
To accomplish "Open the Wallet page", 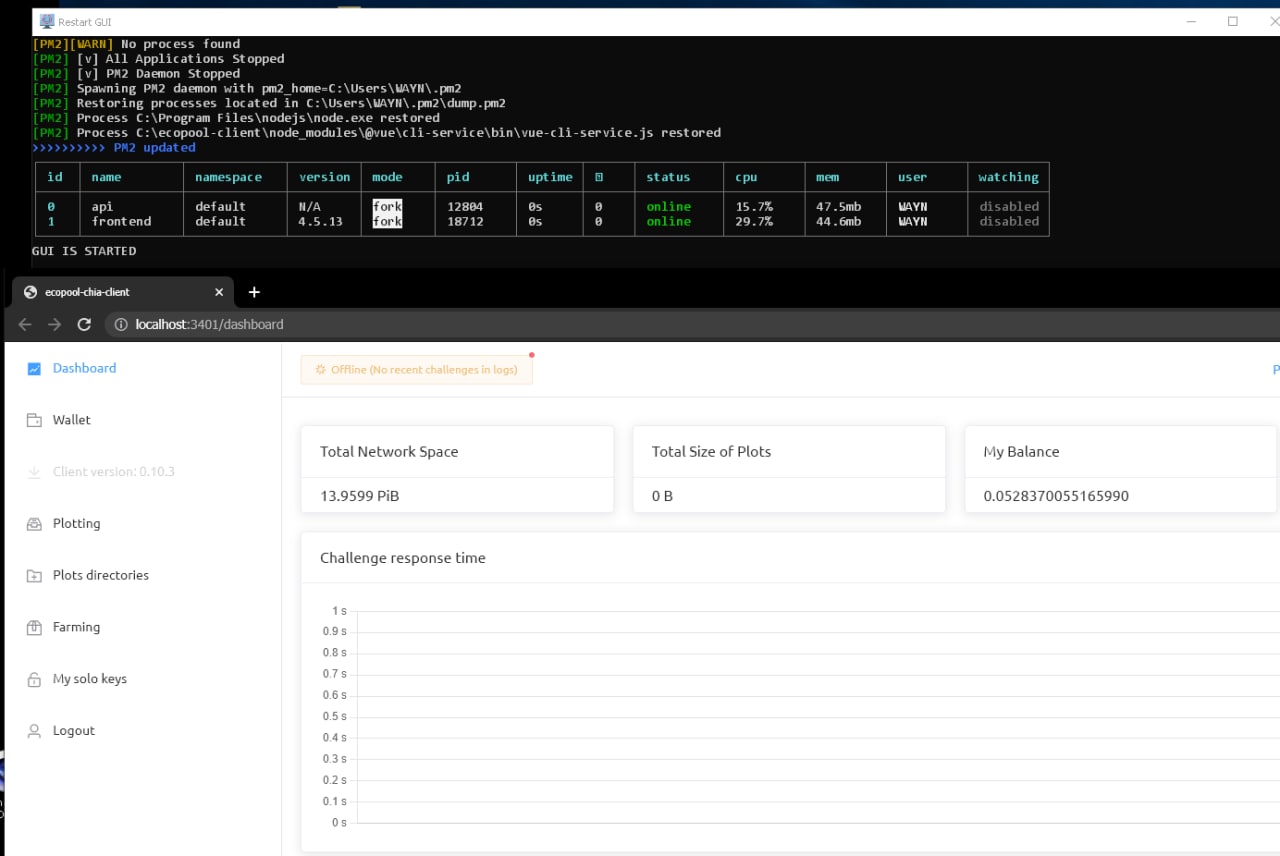I will tap(72, 420).
